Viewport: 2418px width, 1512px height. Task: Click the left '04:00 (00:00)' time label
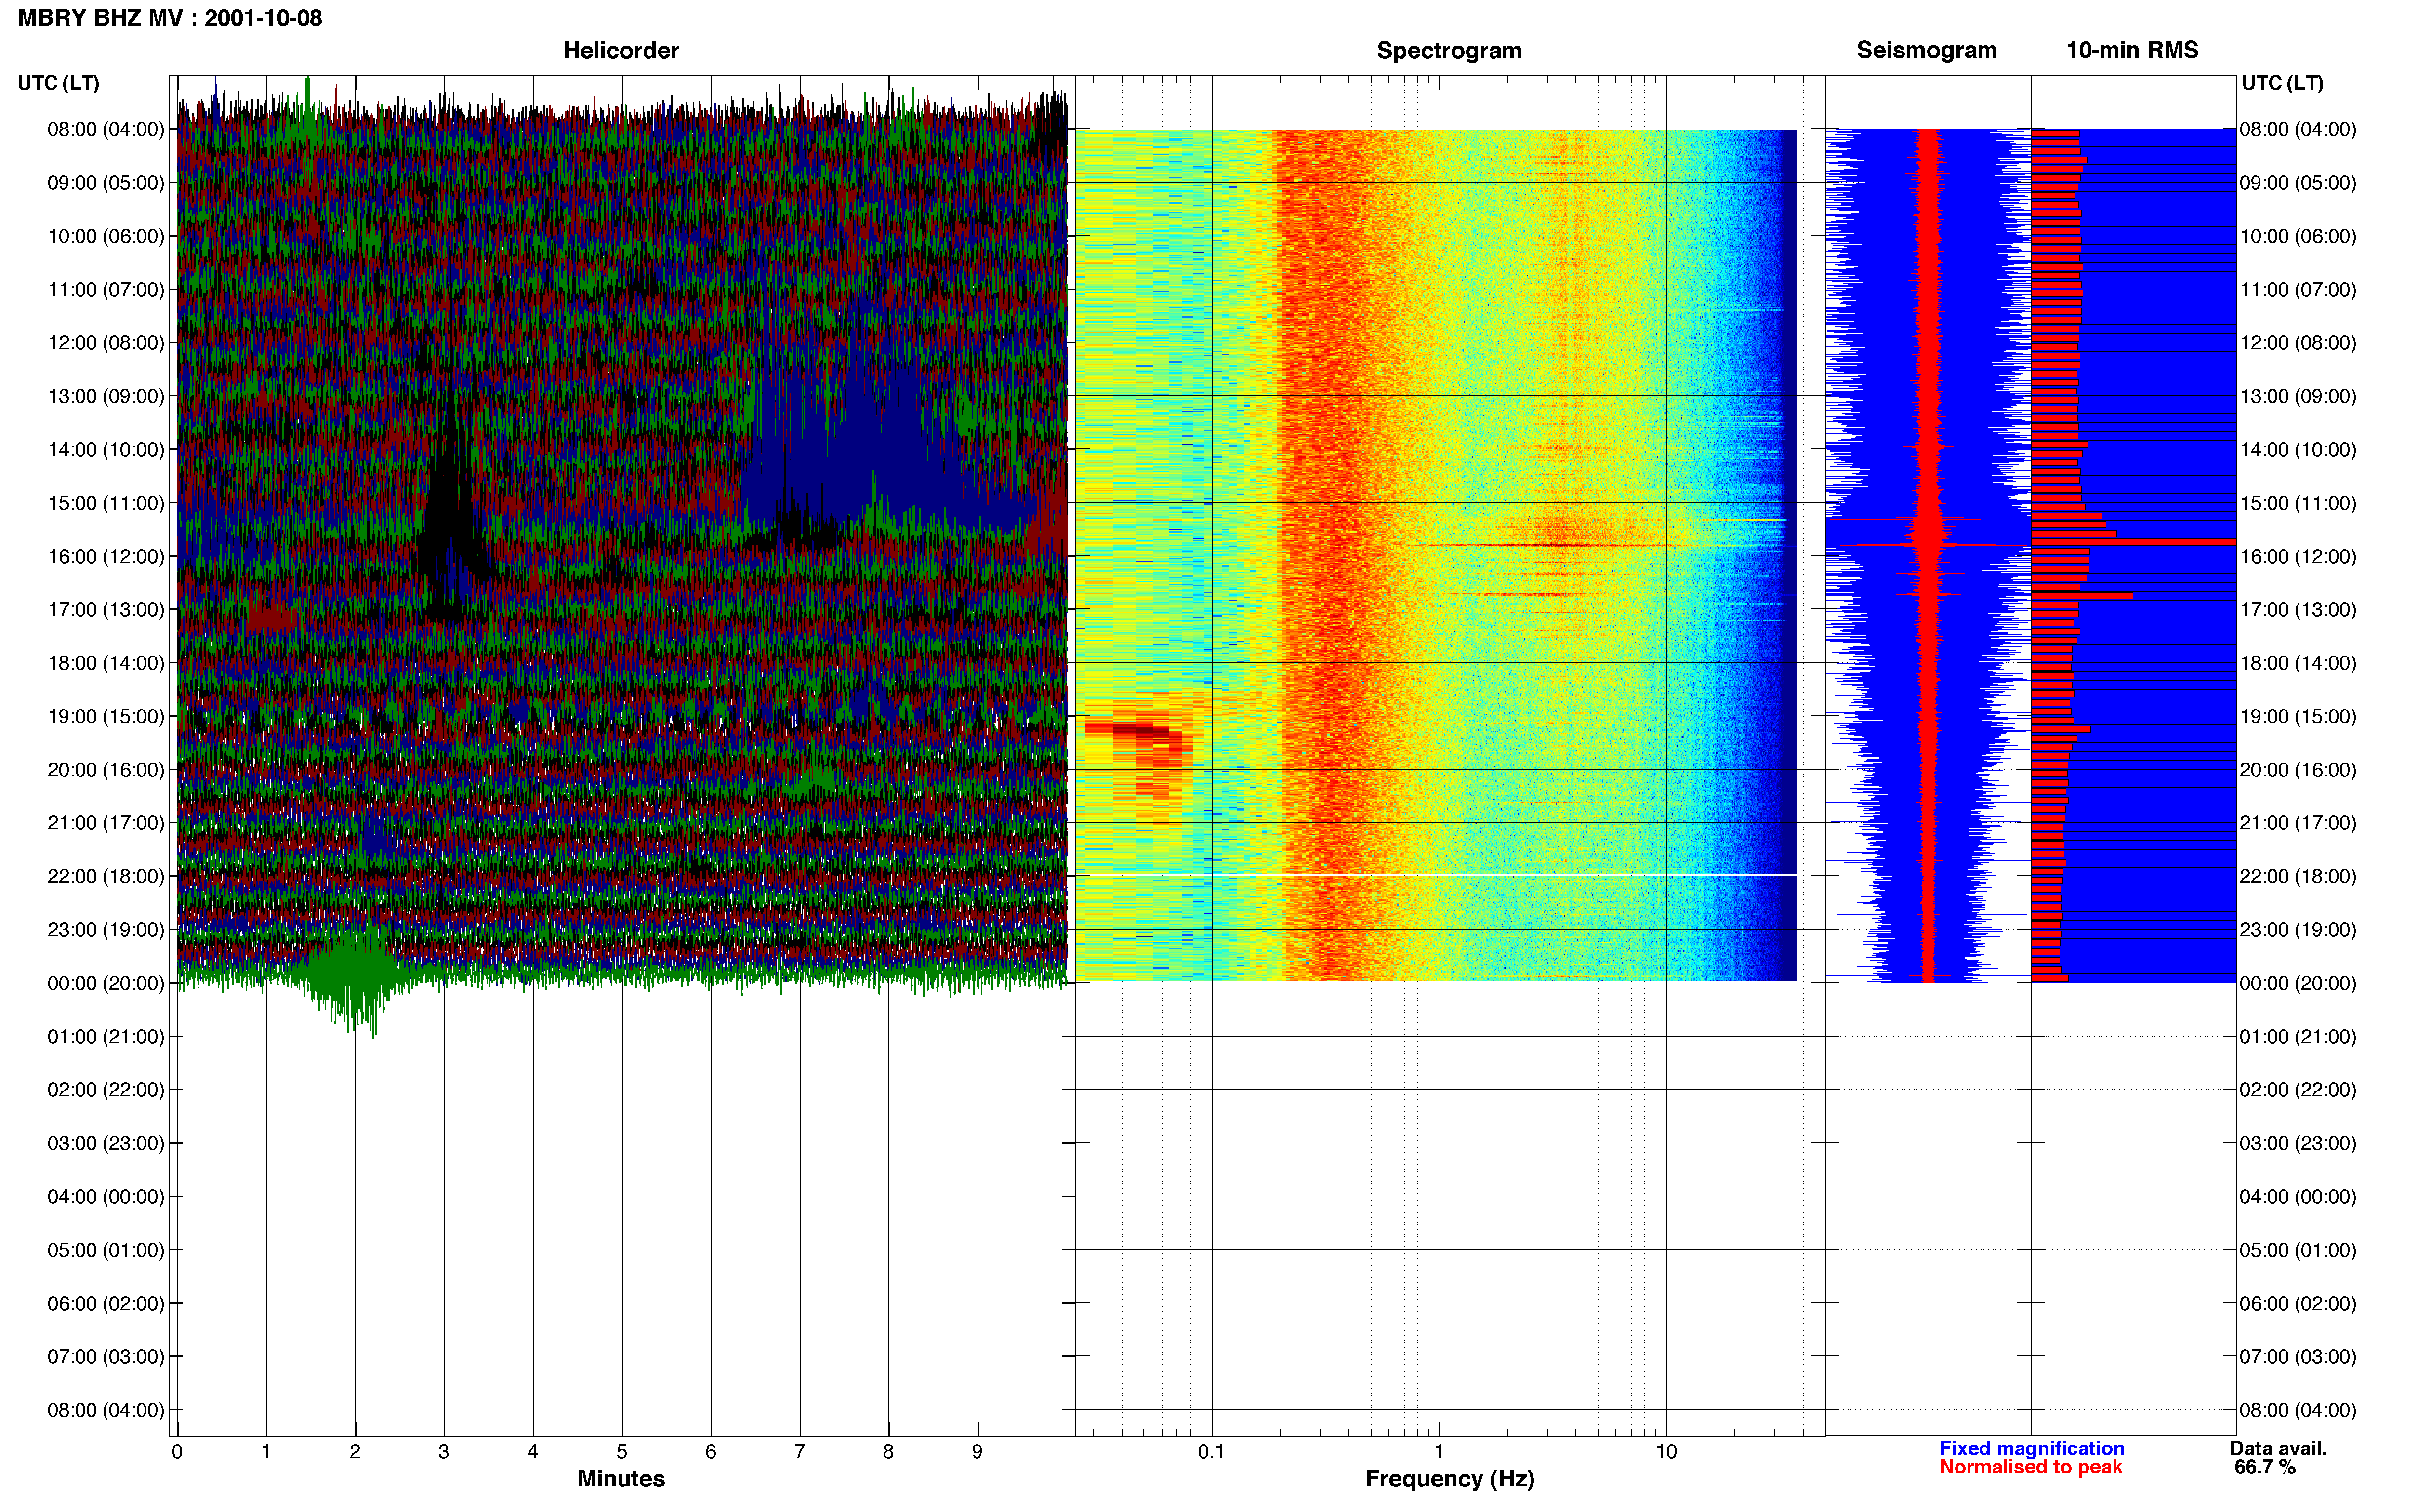(105, 1196)
